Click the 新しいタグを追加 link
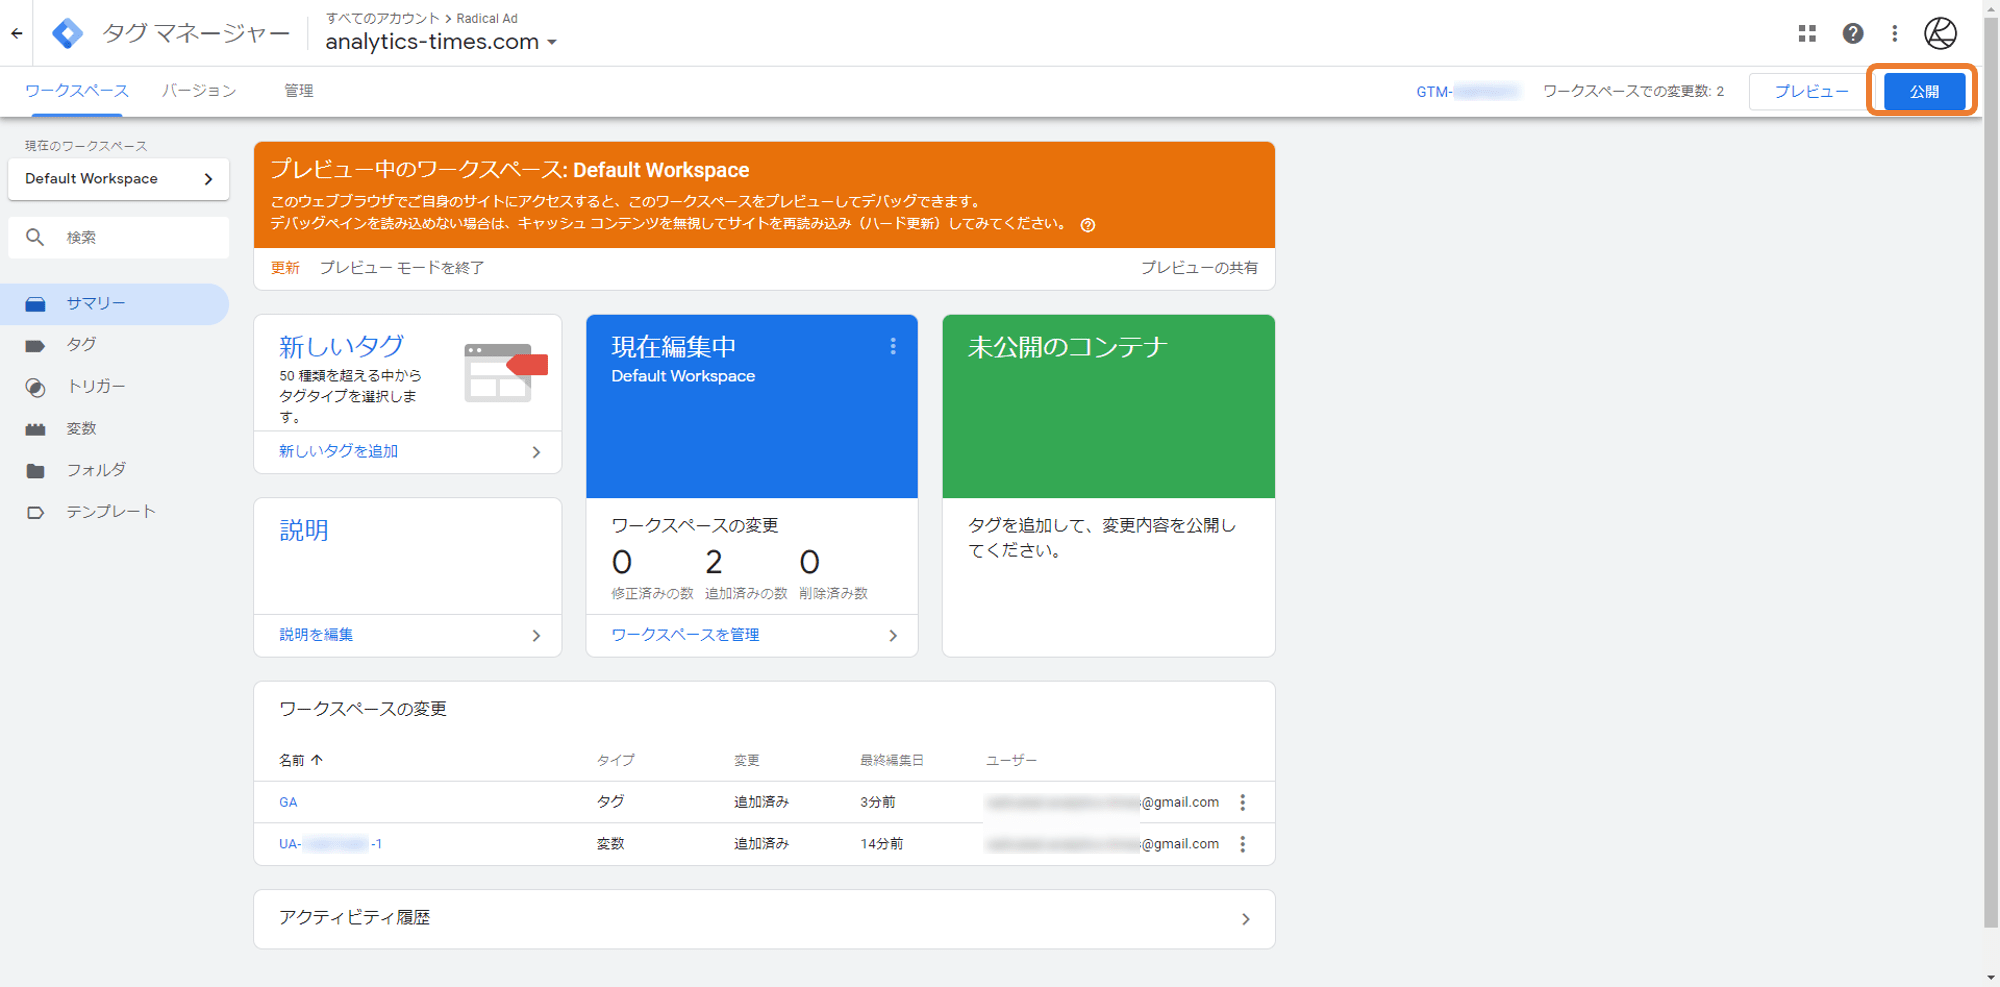The height and width of the screenshot is (987, 2000). (339, 452)
